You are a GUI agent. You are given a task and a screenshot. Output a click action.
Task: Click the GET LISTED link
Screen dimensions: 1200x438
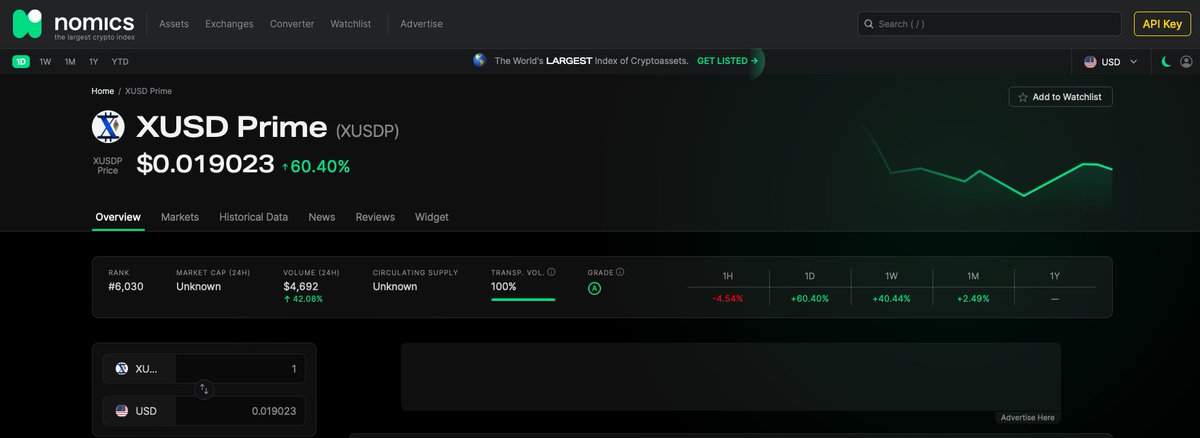tap(727, 61)
